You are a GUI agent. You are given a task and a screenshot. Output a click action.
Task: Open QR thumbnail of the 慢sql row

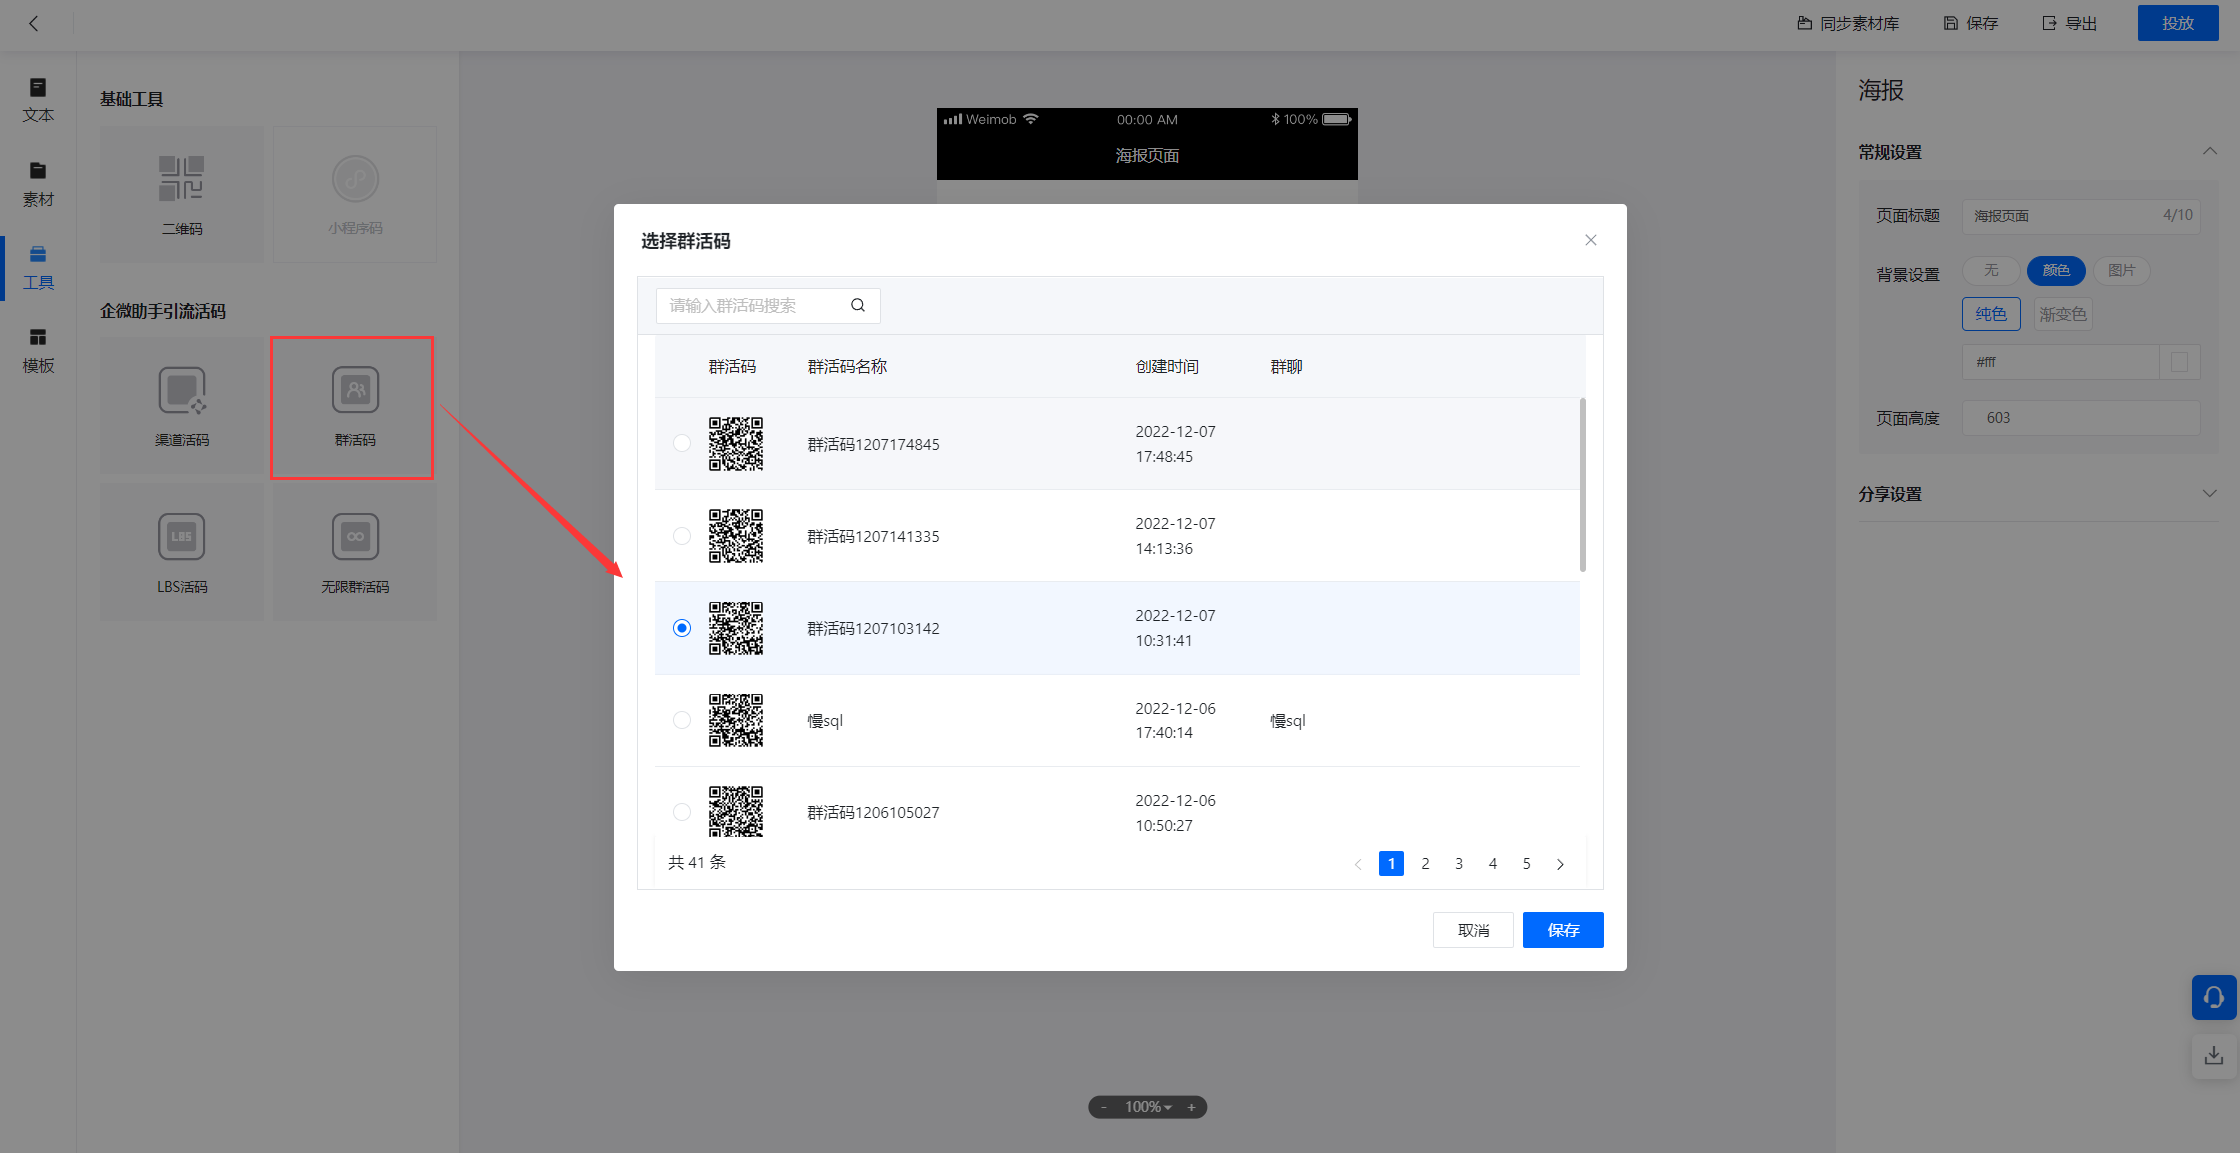736,720
